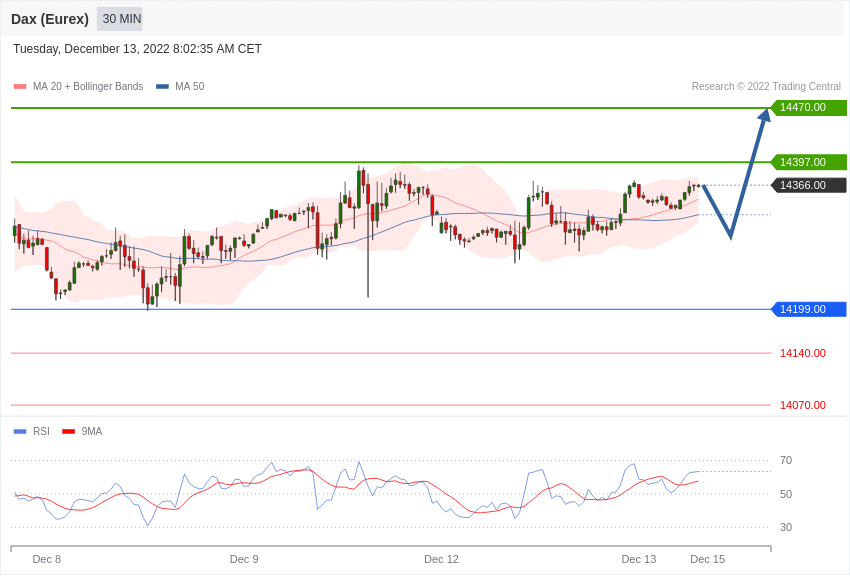This screenshot has width=850, height=576.
Task: Click the 14366.00 current price tag
Action: pyautogui.click(x=809, y=185)
